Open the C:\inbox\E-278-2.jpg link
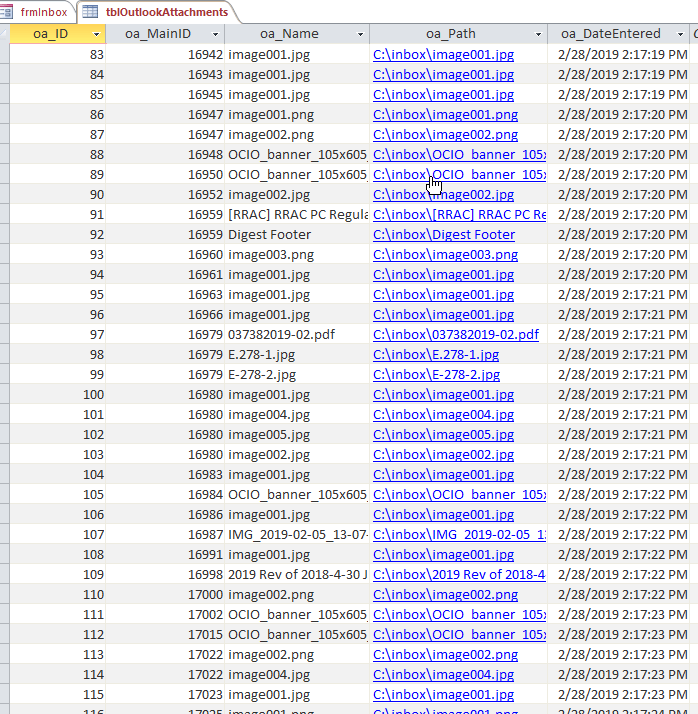Screen dimensions: 698x714 tap(436, 375)
